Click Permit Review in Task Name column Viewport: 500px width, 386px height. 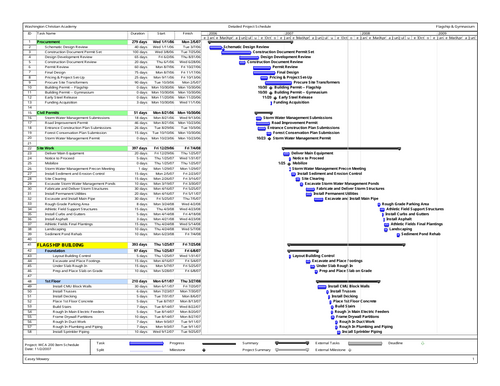tap(57, 67)
